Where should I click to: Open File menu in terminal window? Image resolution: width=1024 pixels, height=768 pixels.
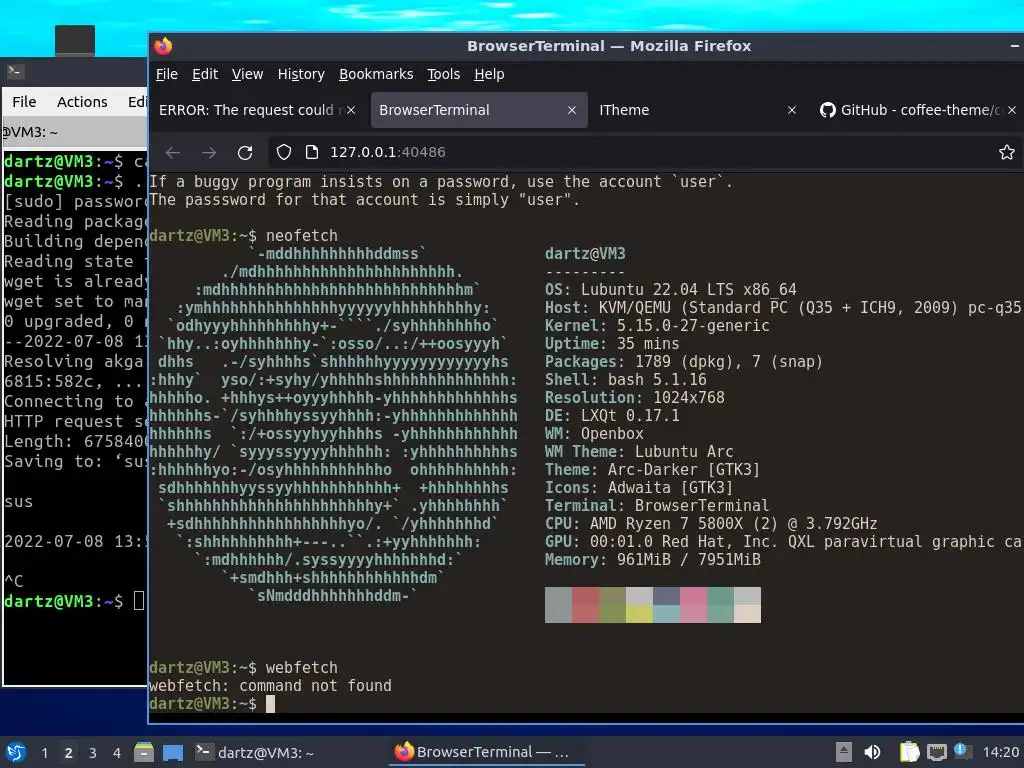(x=24, y=102)
